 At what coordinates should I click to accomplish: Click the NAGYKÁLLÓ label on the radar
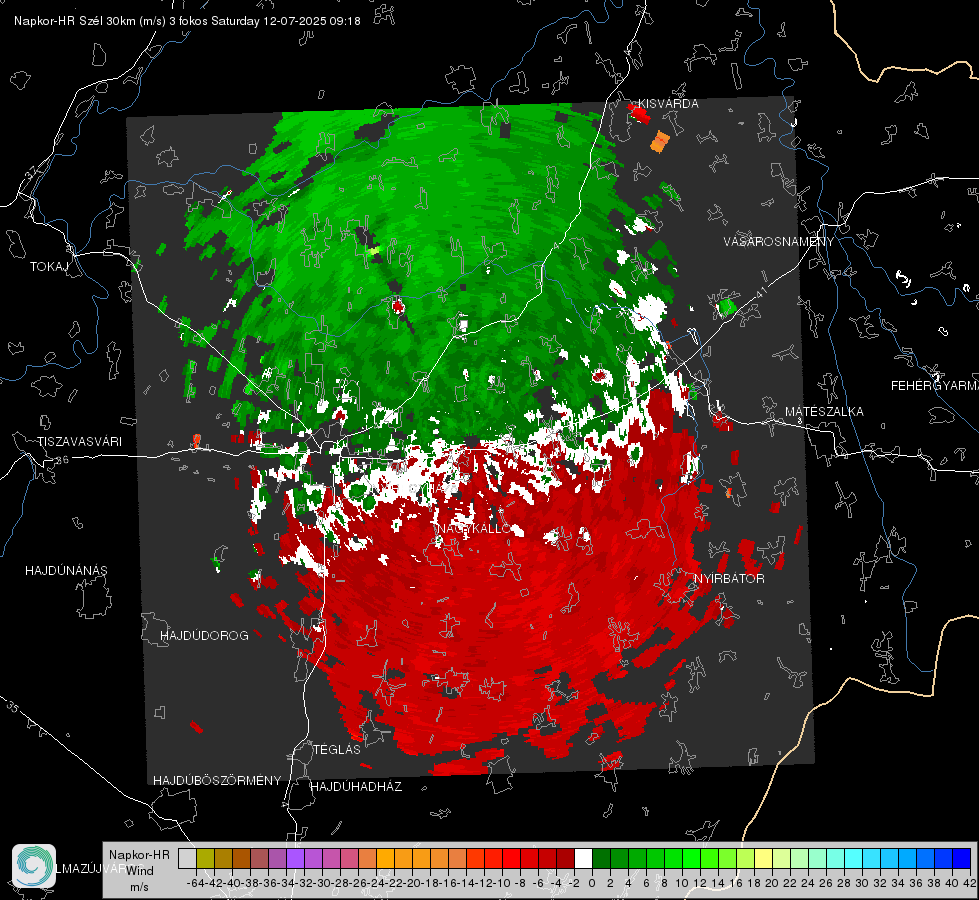[473, 528]
